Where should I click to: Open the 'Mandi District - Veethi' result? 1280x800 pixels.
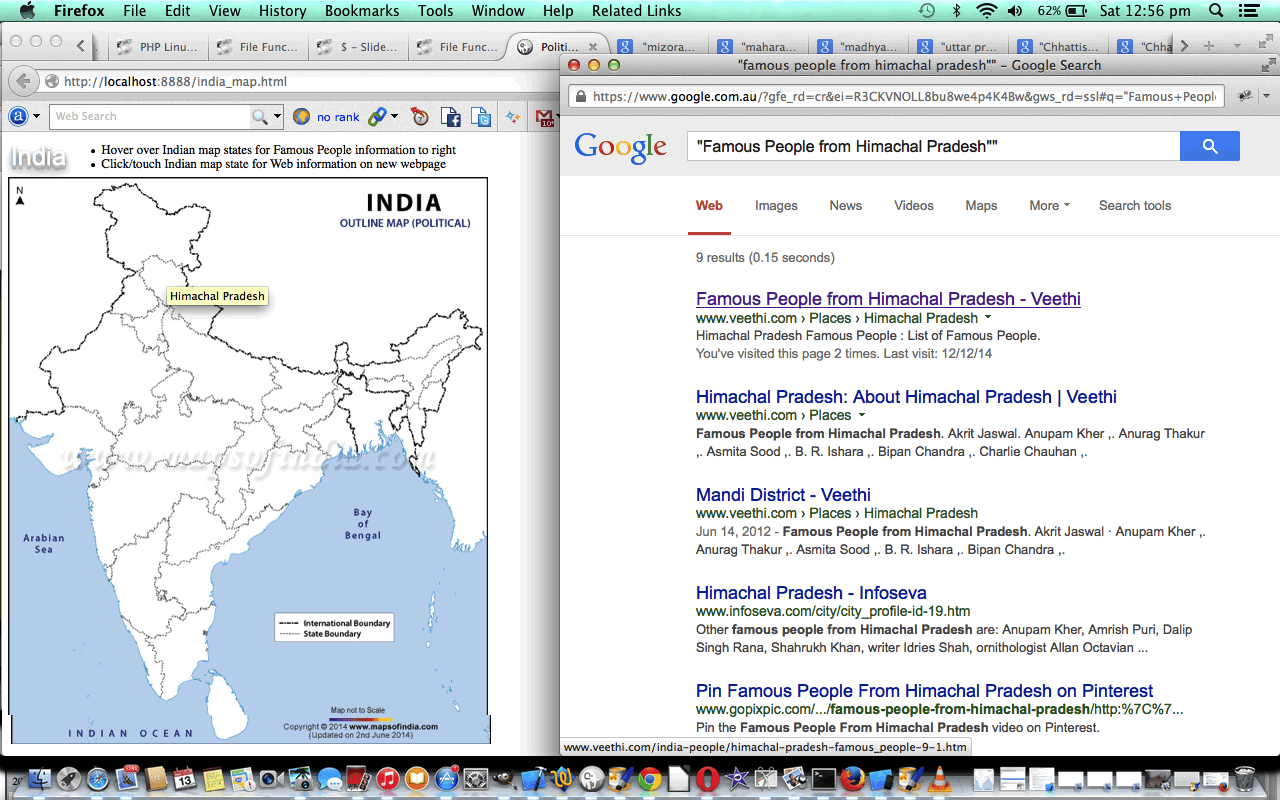[783, 494]
